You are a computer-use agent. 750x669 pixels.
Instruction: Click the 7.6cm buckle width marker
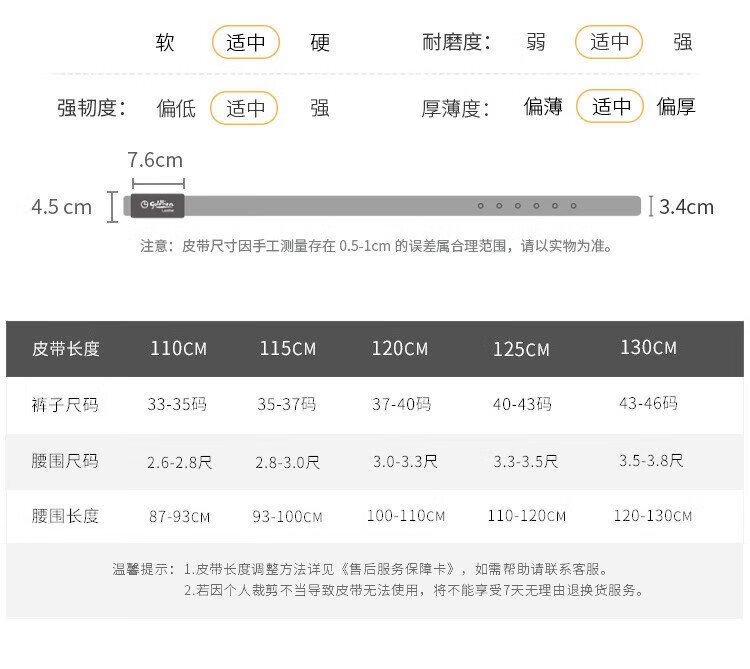point(156,161)
